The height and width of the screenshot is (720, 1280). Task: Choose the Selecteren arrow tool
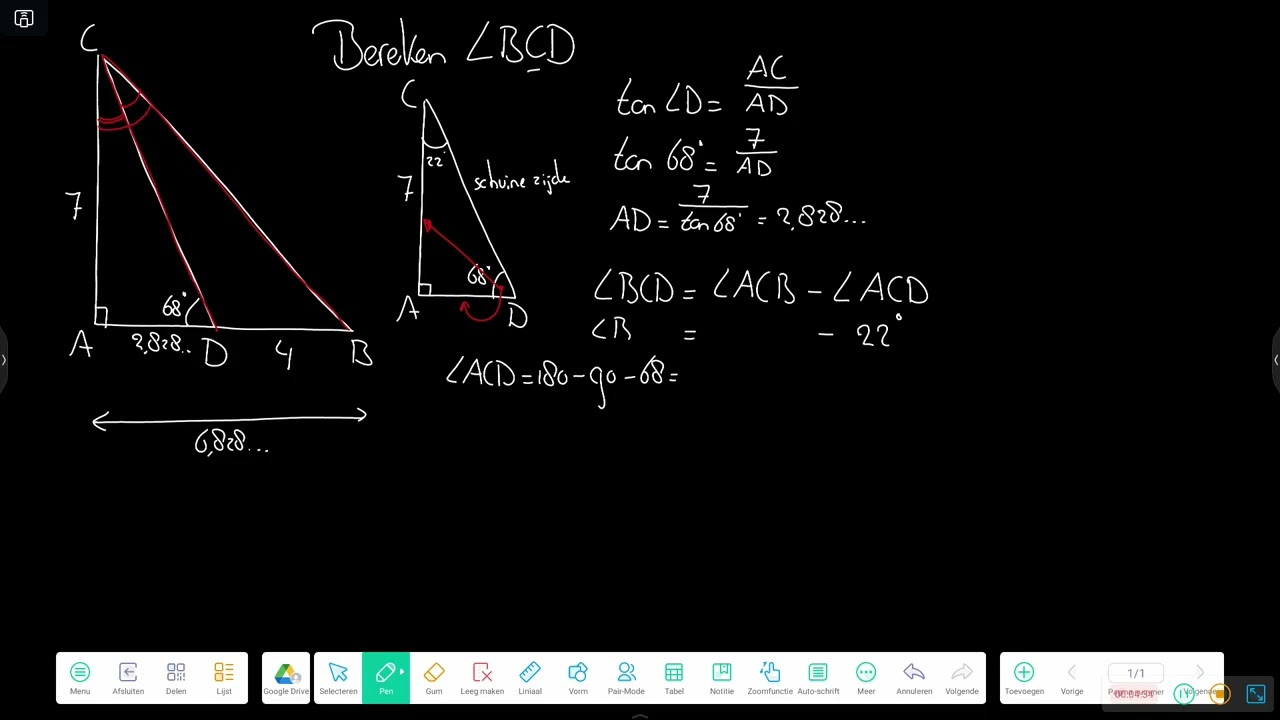pyautogui.click(x=338, y=678)
